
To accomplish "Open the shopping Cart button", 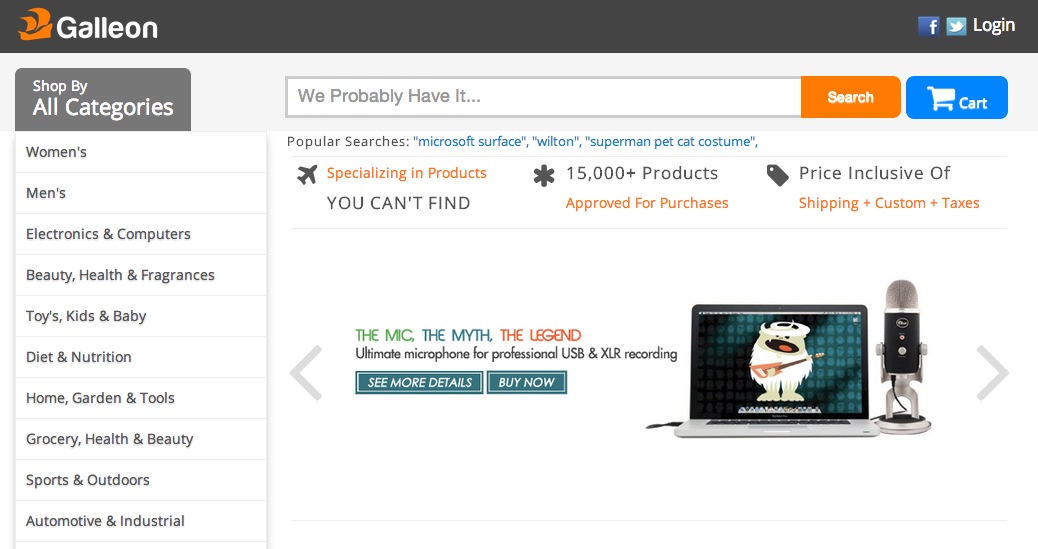I will [x=957, y=97].
